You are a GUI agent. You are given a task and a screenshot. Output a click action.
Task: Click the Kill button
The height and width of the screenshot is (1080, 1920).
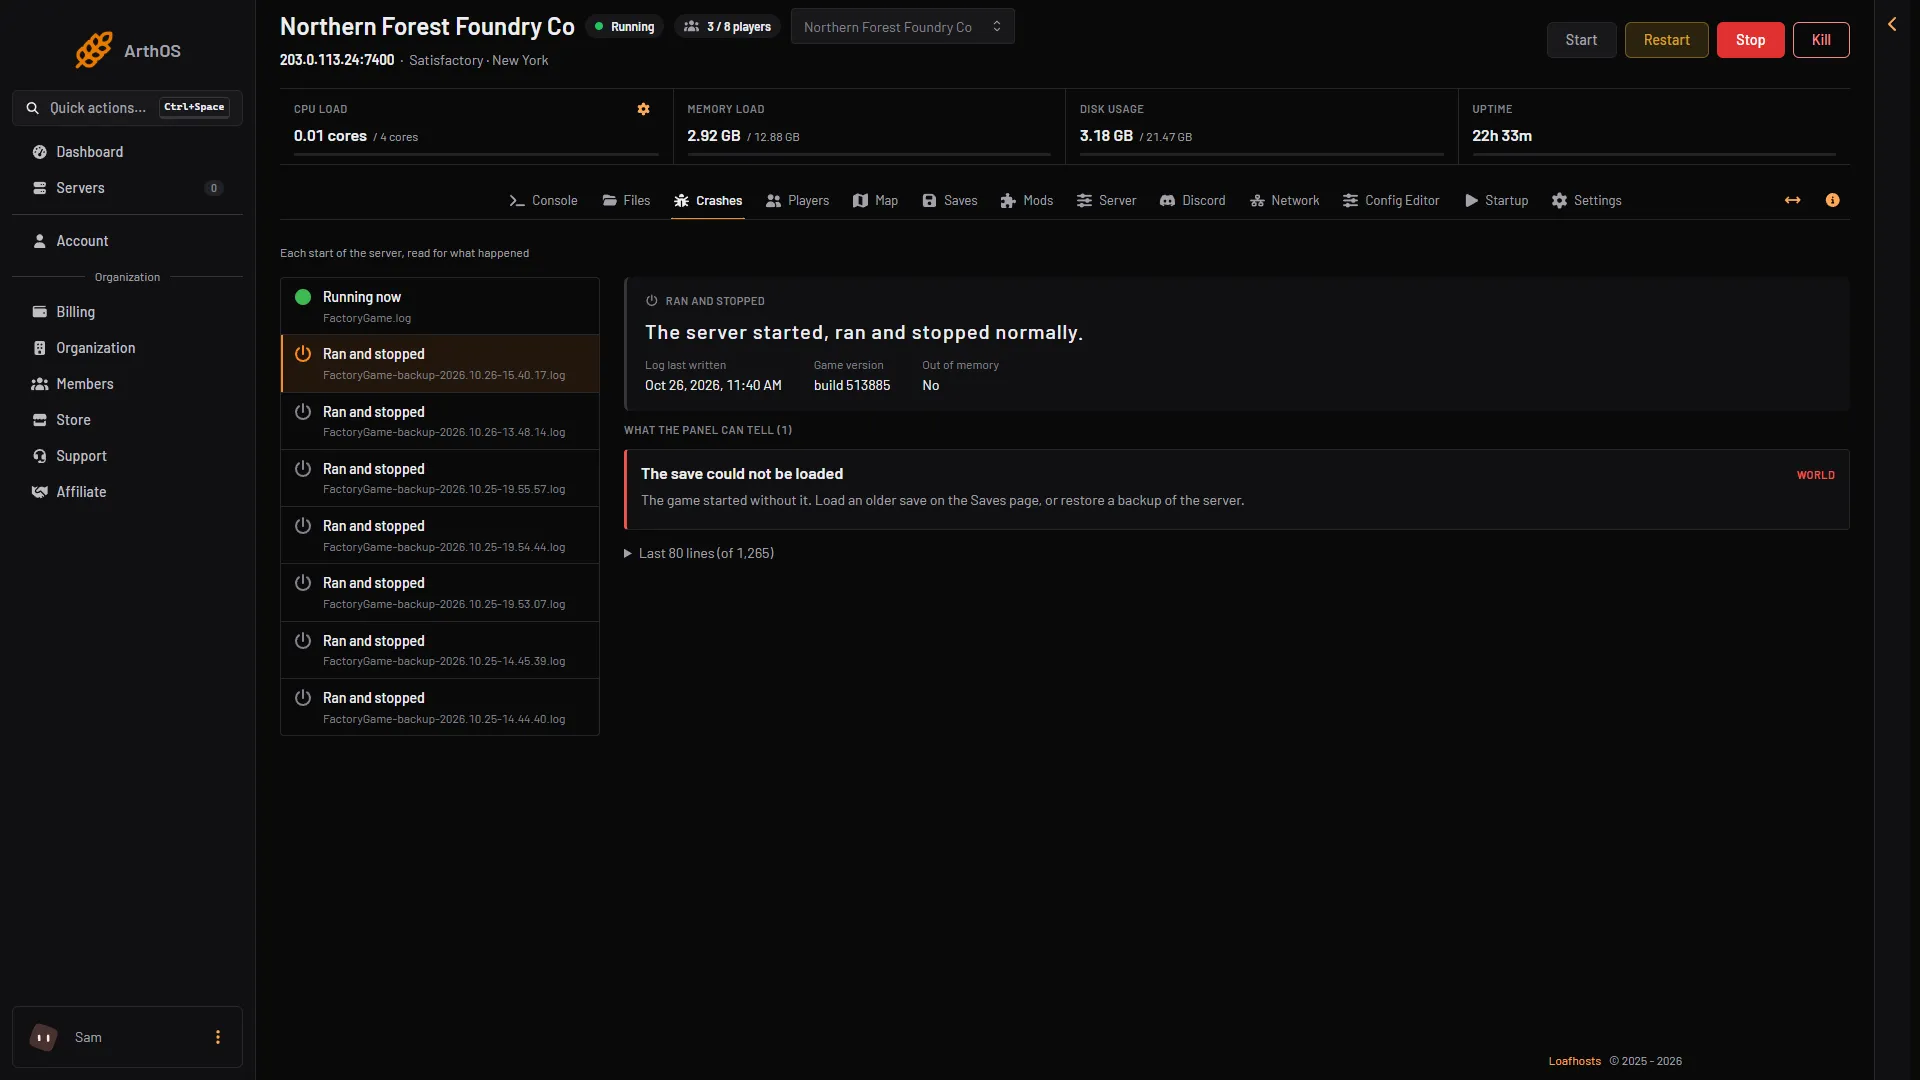pyautogui.click(x=1821, y=40)
